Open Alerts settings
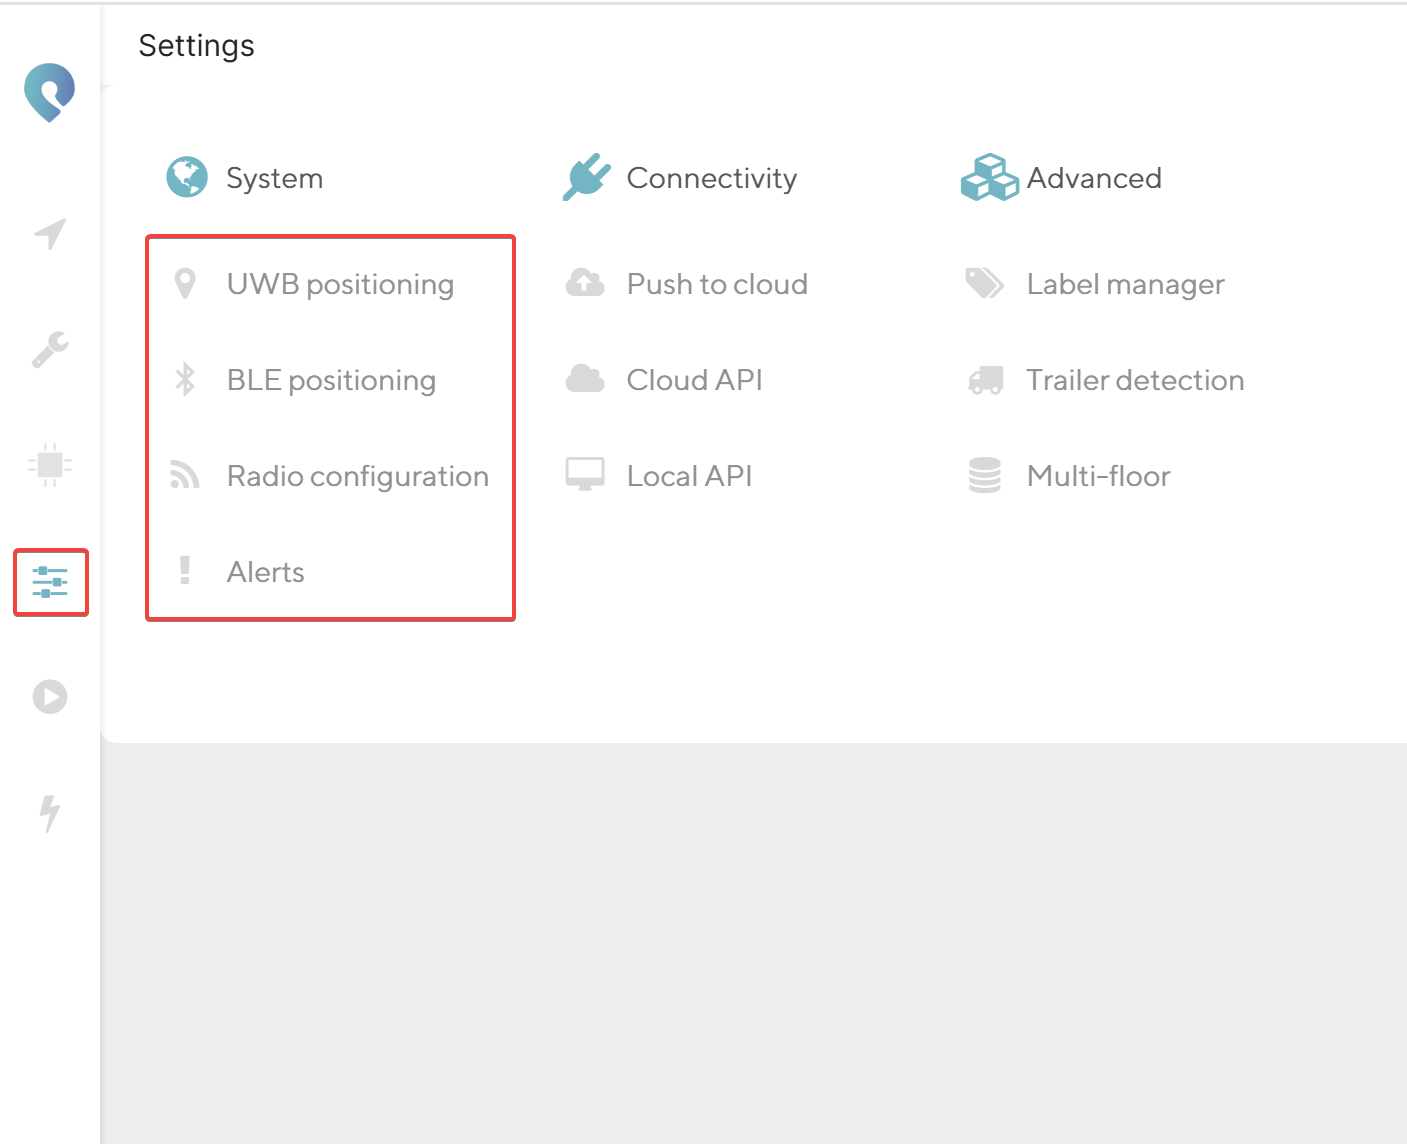1407x1144 pixels. 265,572
